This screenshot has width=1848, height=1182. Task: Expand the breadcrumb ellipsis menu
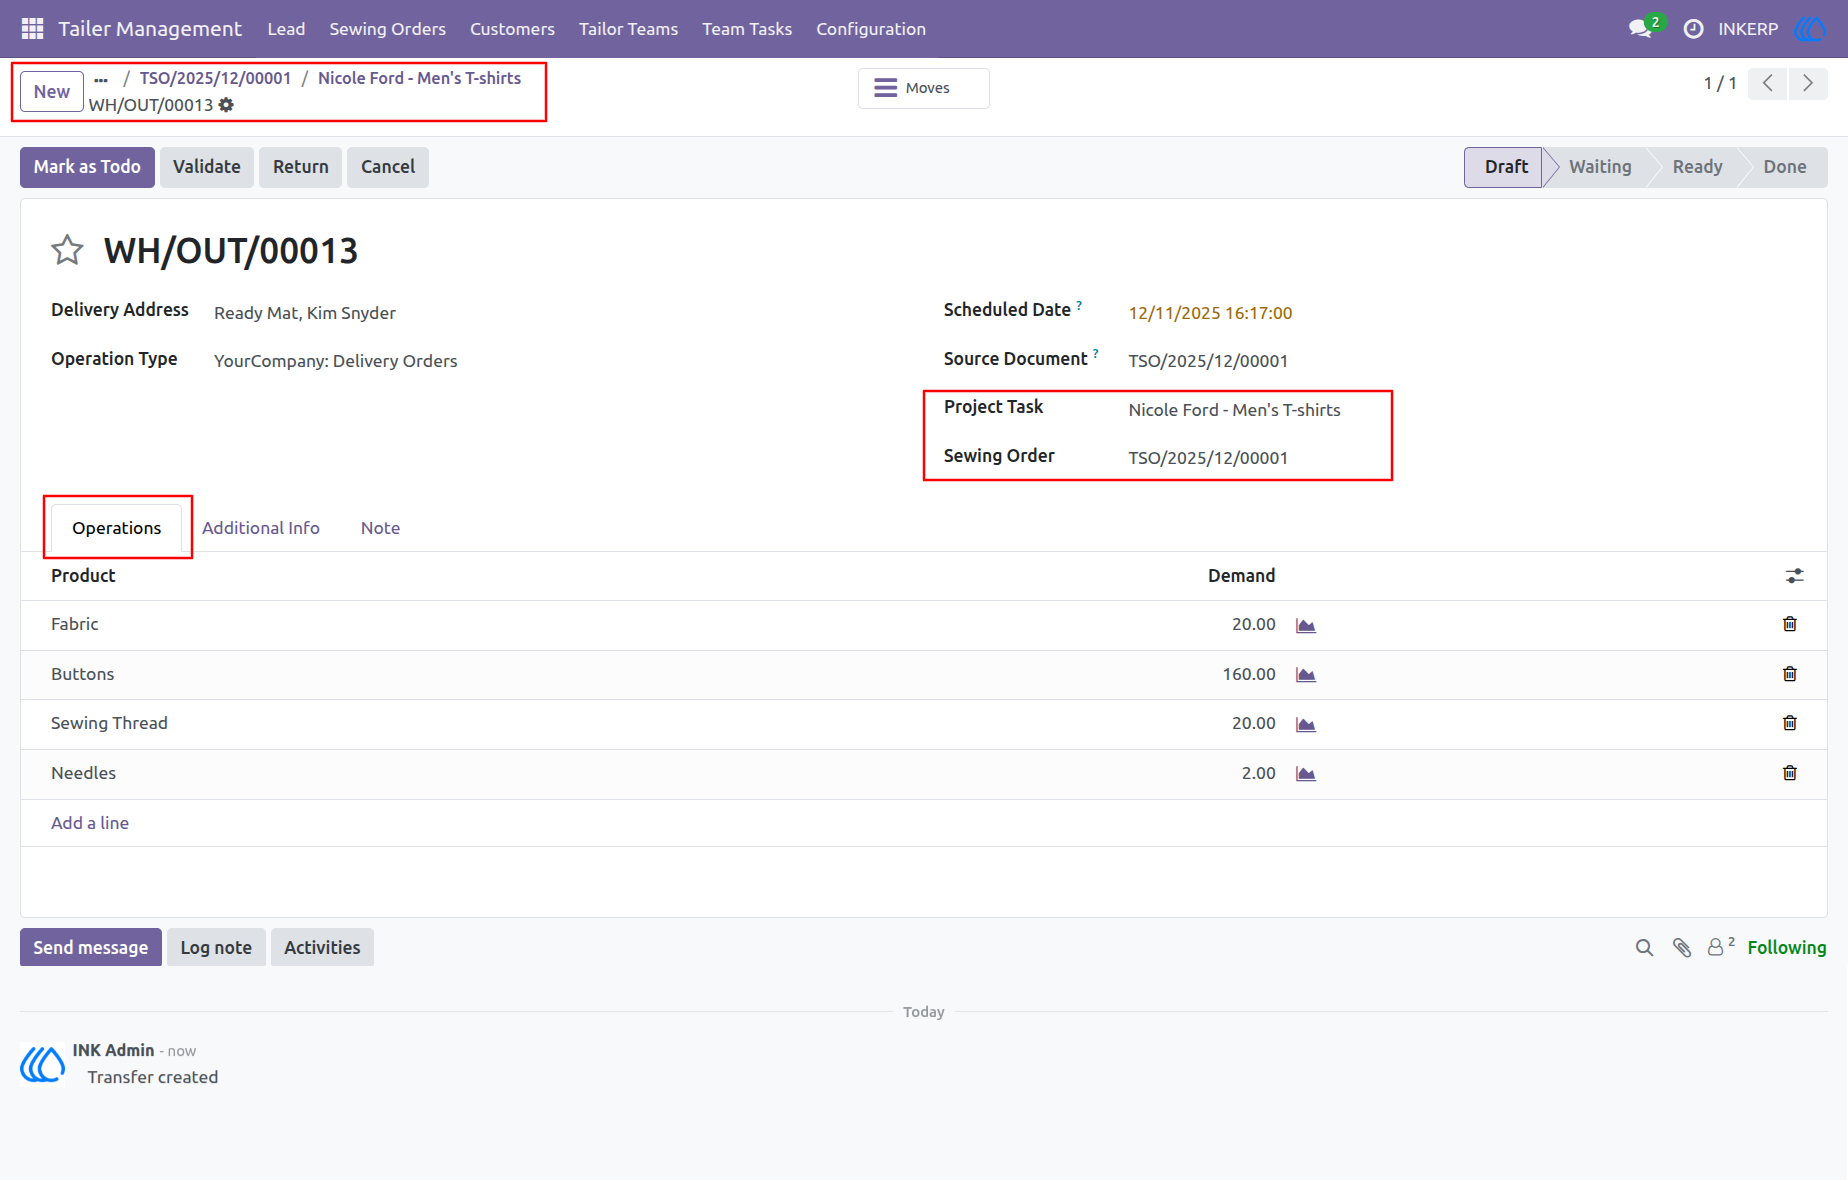[x=101, y=79]
